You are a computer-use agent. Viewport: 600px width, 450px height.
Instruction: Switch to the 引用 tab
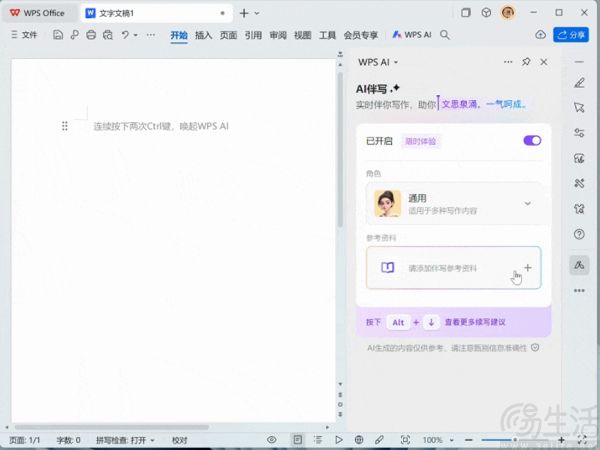coord(253,35)
